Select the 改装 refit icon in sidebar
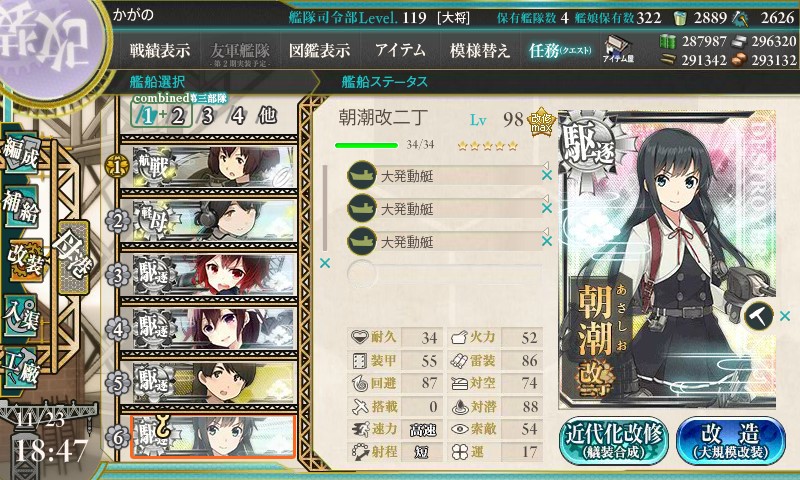800x480 pixels. click(24, 260)
